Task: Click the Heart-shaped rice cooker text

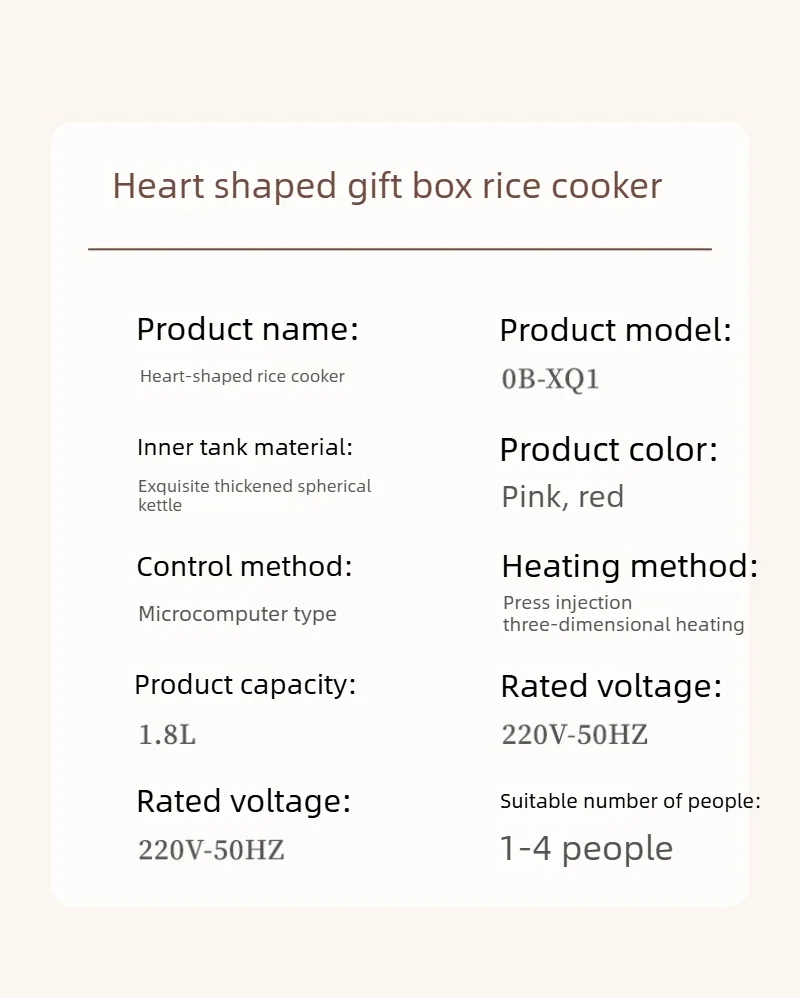Action: click(242, 376)
